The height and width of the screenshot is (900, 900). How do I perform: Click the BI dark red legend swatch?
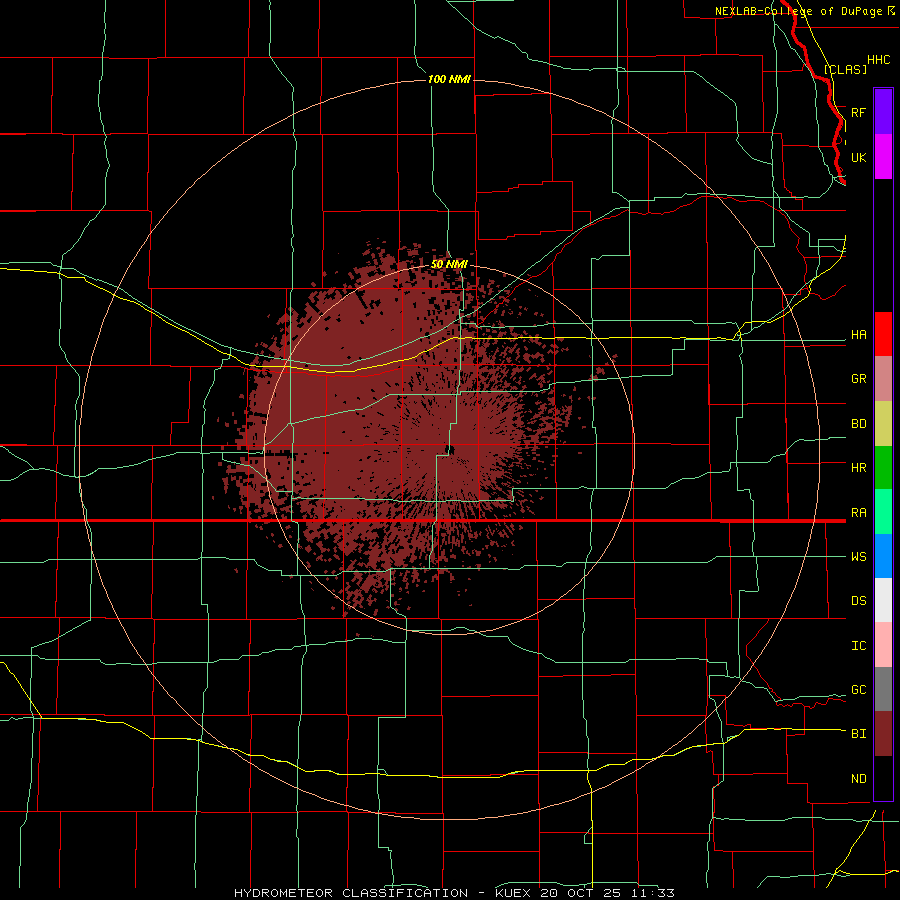883,734
